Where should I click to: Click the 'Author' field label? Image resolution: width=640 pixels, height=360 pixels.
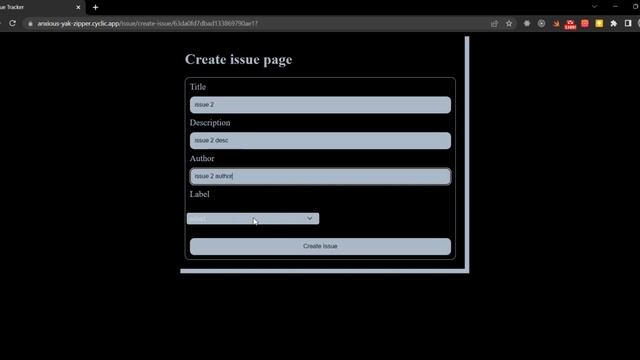202,158
